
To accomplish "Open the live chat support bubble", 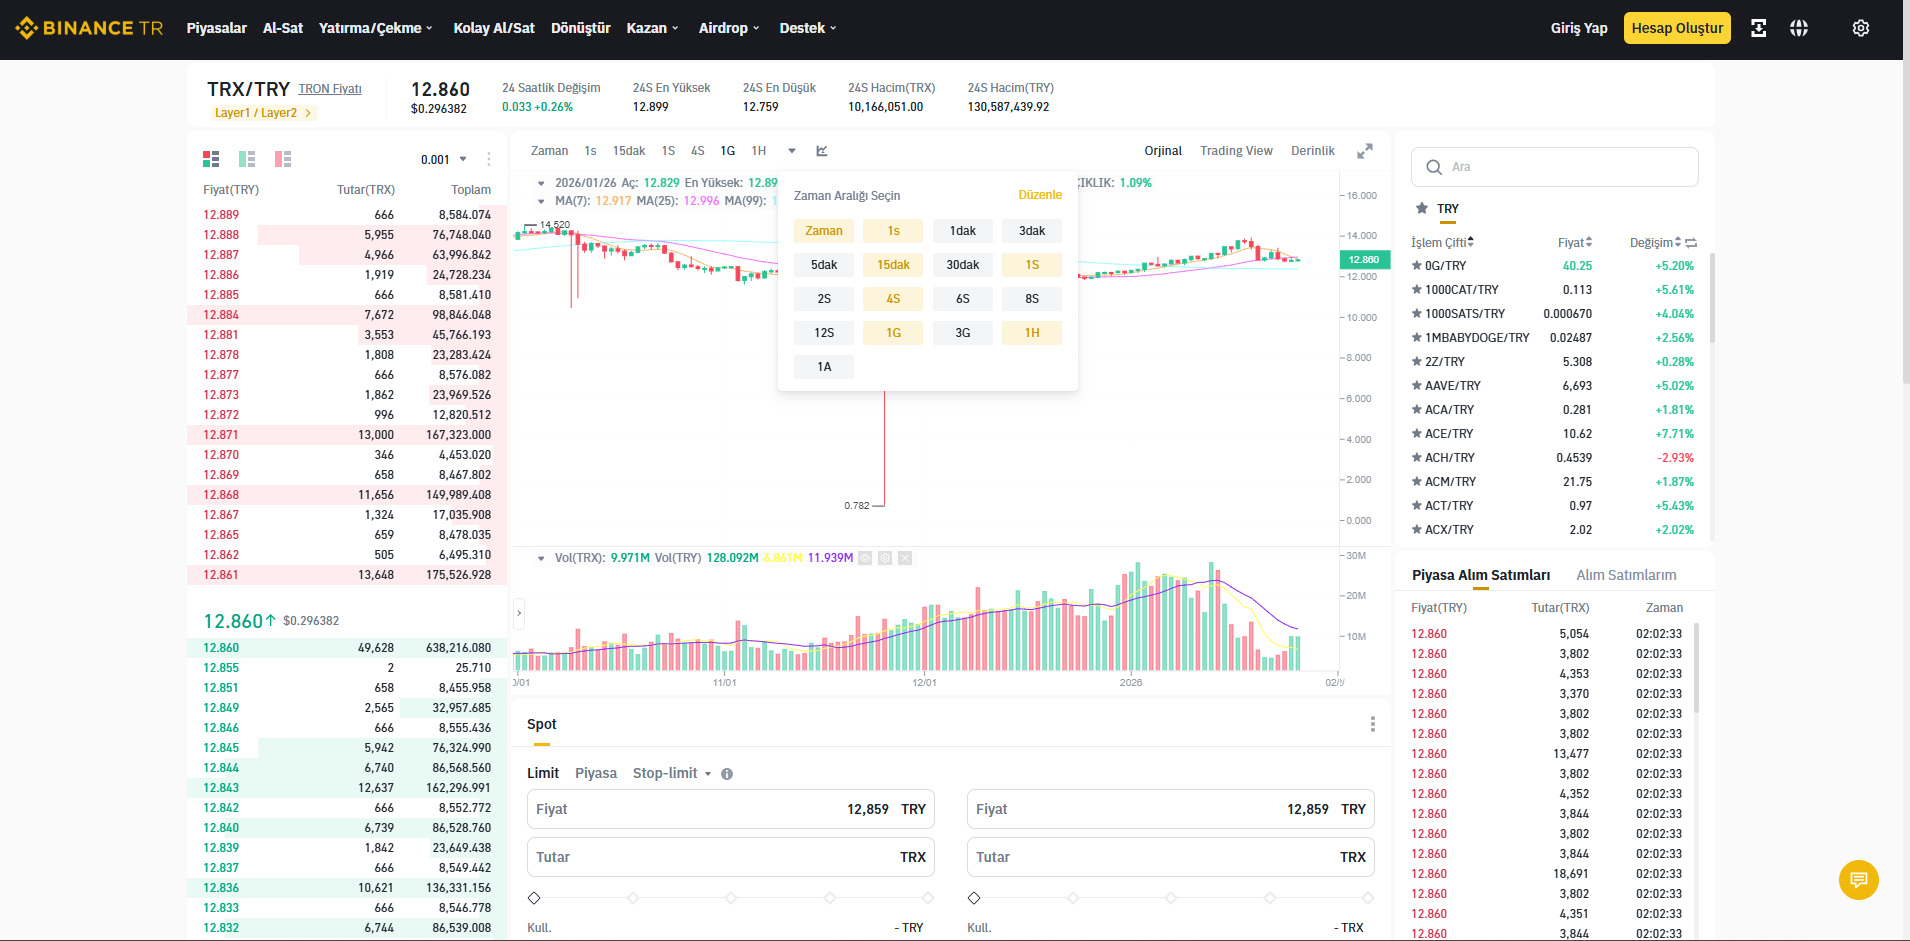I will (x=1859, y=880).
